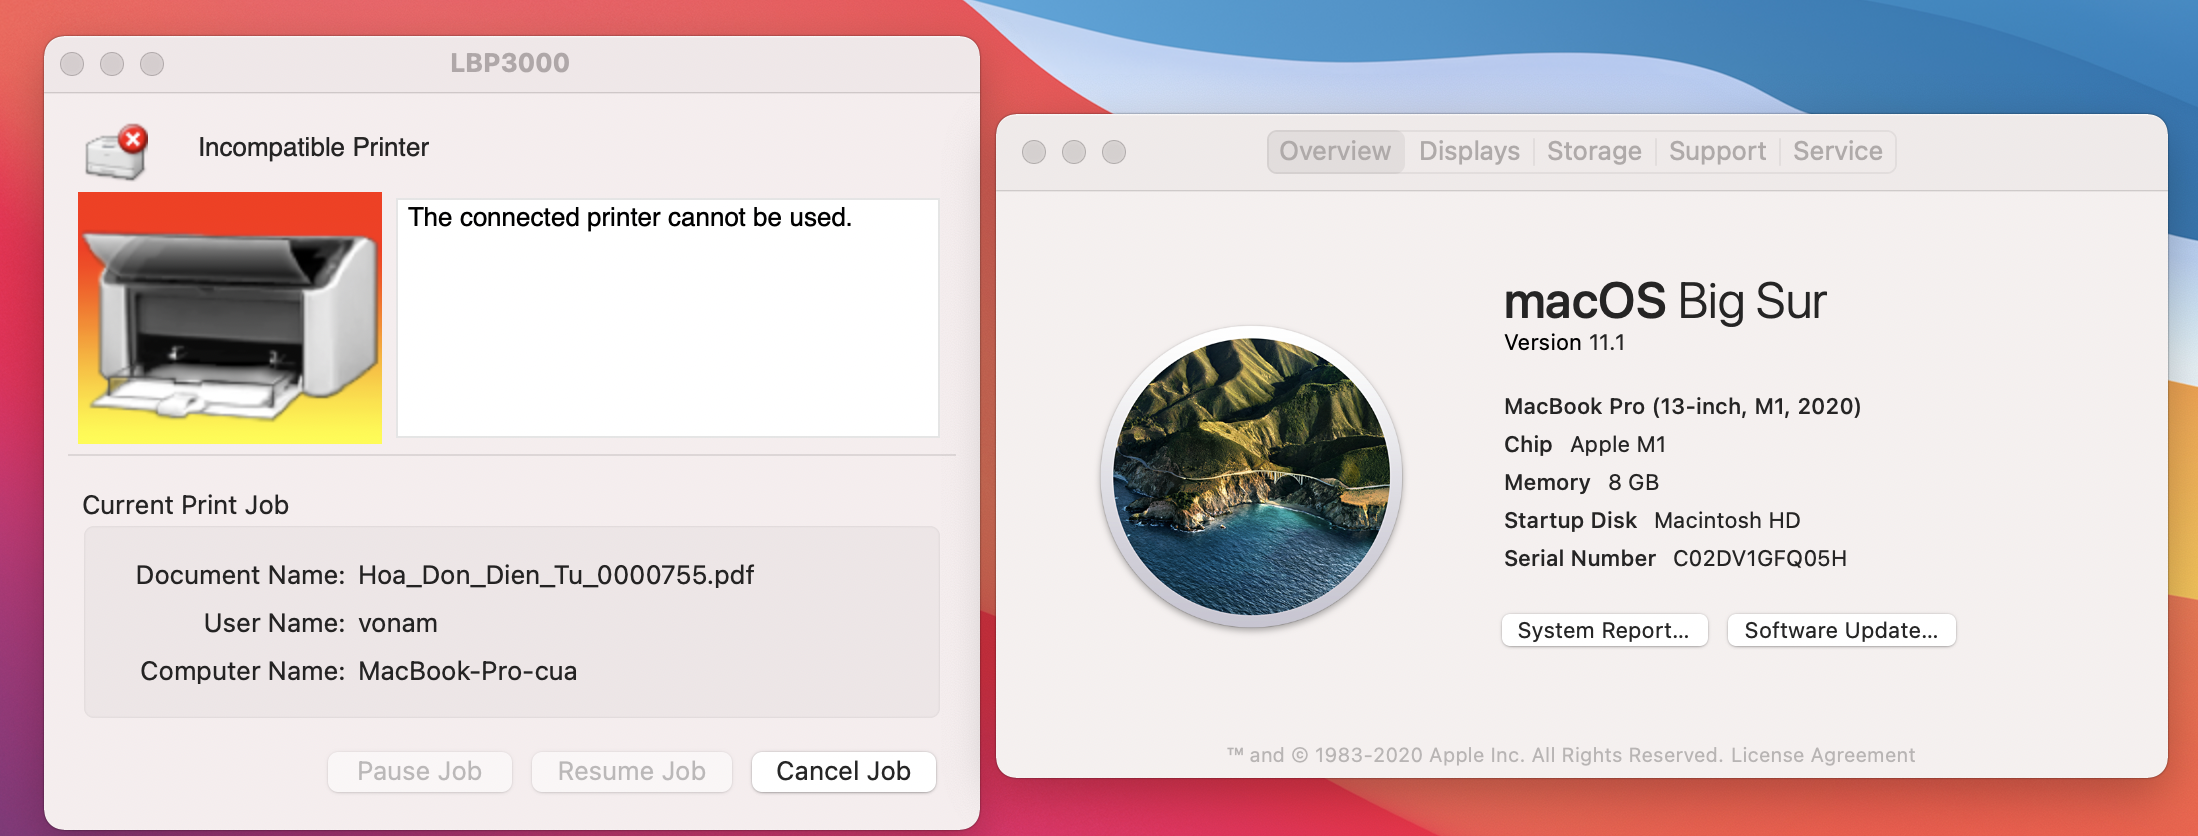Screen dimensions: 2198x836
Task: Close the LBP3000 printer window
Action: pyautogui.click(x=72, y=64)
